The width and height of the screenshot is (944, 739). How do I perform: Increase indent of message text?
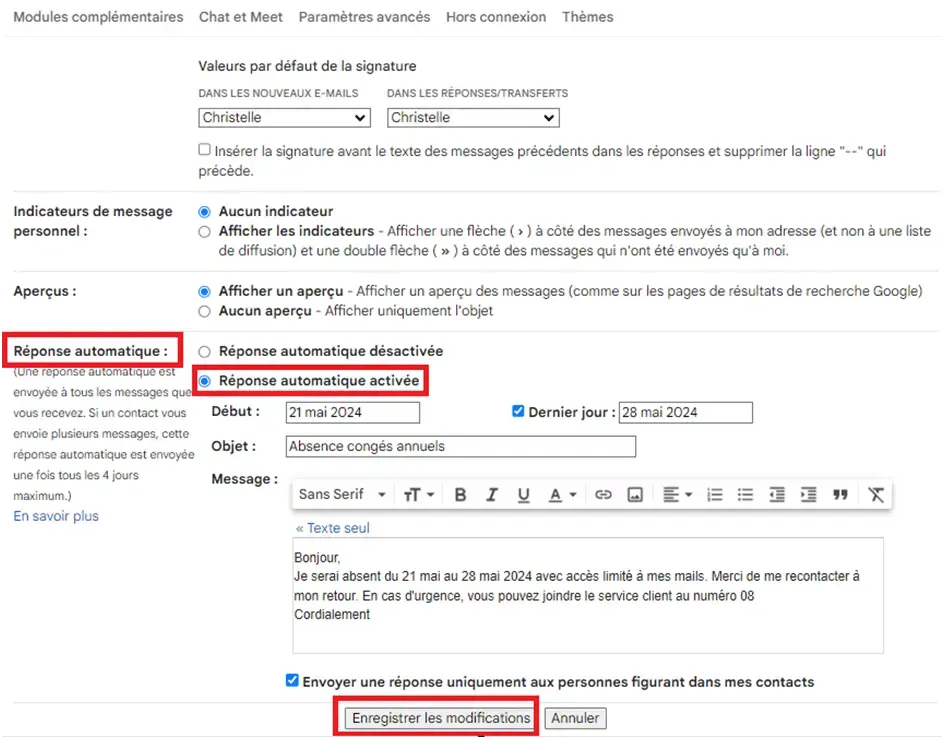pyautogui.click(x=808, y=494)
